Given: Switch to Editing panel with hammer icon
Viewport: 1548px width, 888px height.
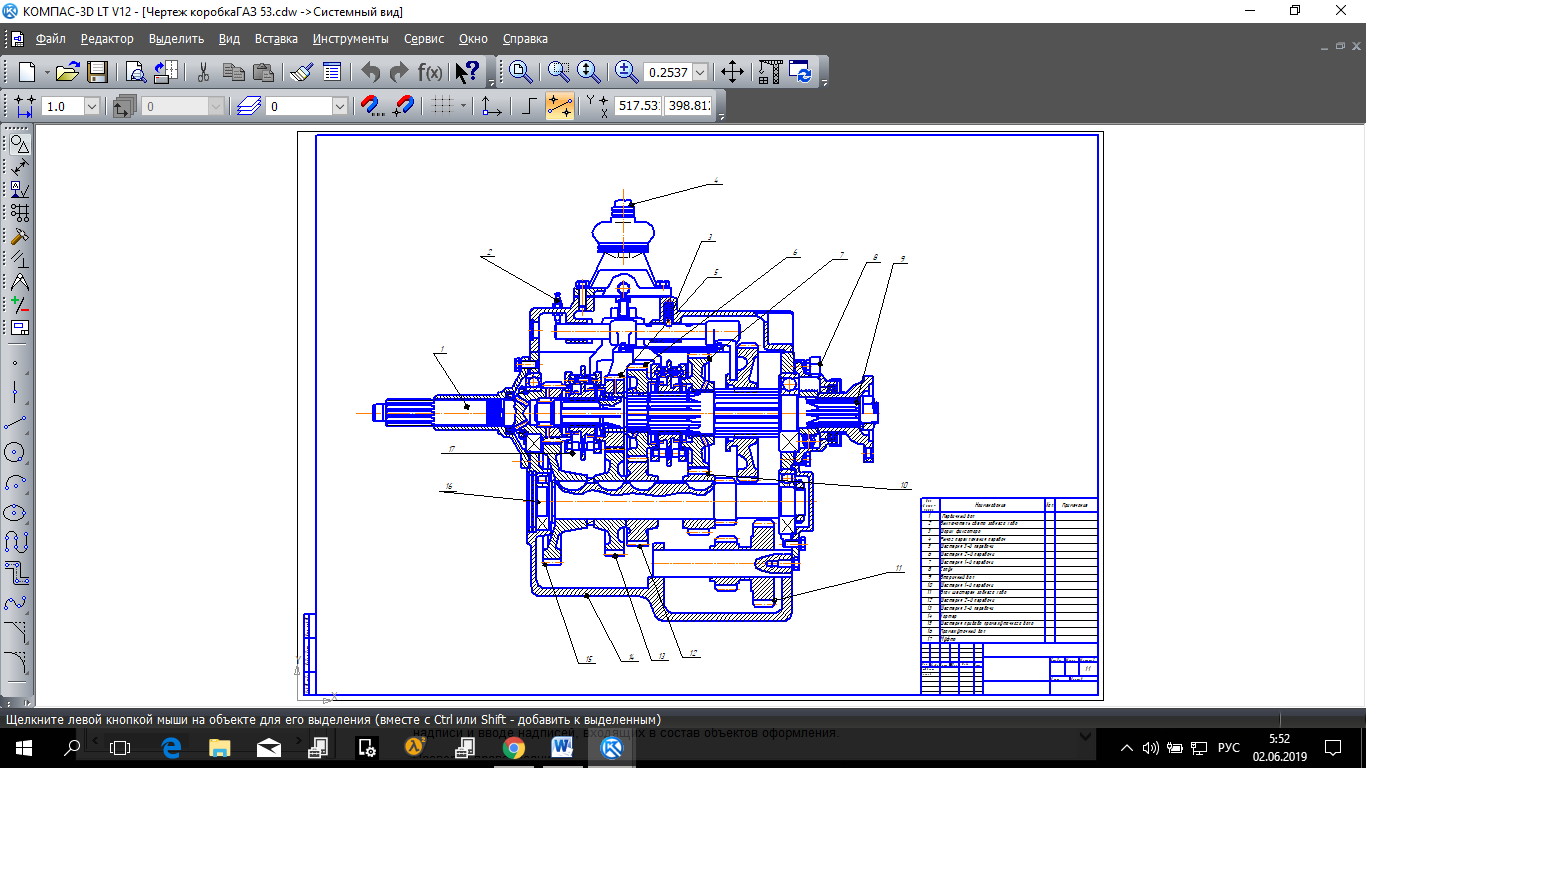Looking at the screenshot, I should (19, 236).
